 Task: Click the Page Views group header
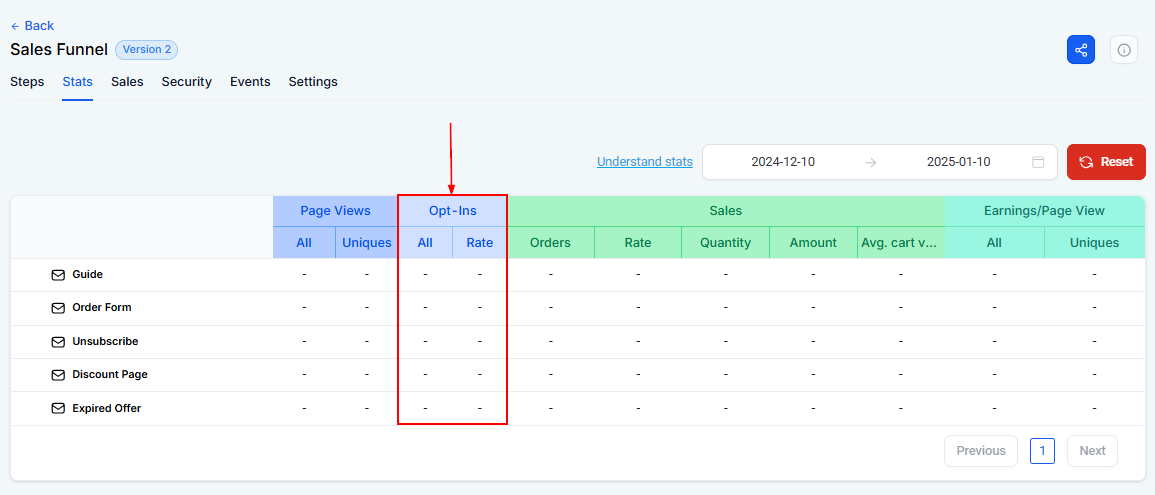(x=335, y=211)
